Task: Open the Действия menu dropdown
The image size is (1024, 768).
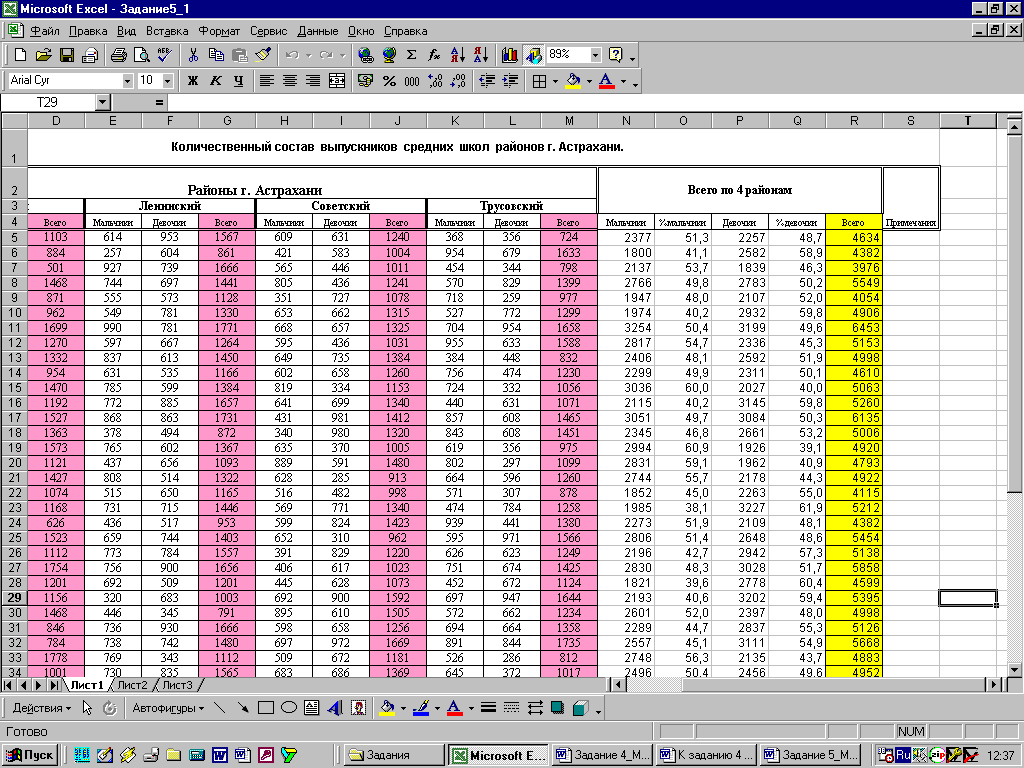Action: click(x=42, y=708)
